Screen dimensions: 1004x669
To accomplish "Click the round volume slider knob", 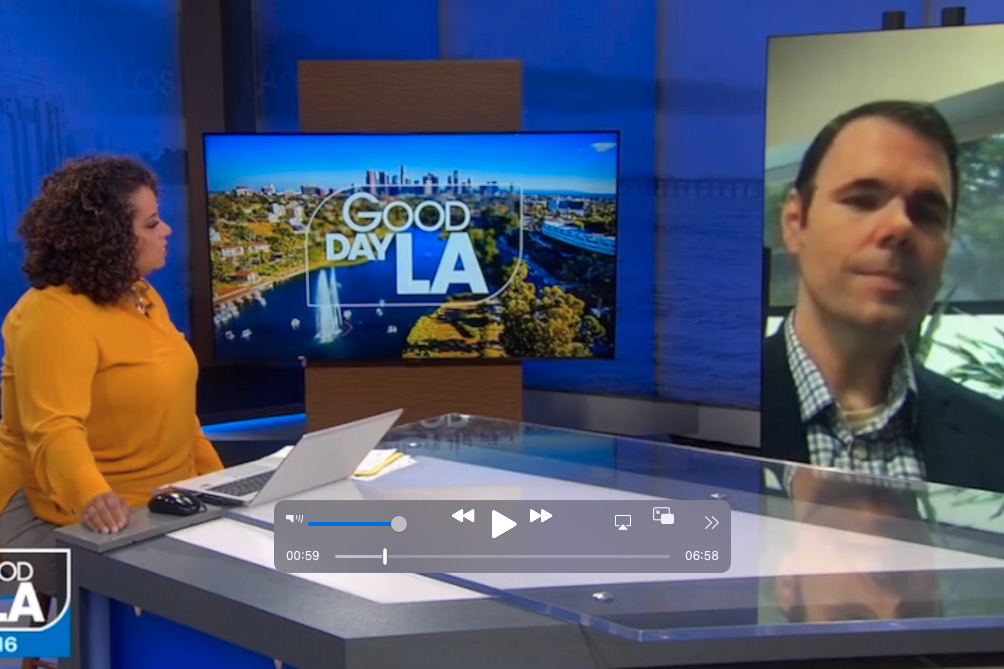I will [399, 524].
